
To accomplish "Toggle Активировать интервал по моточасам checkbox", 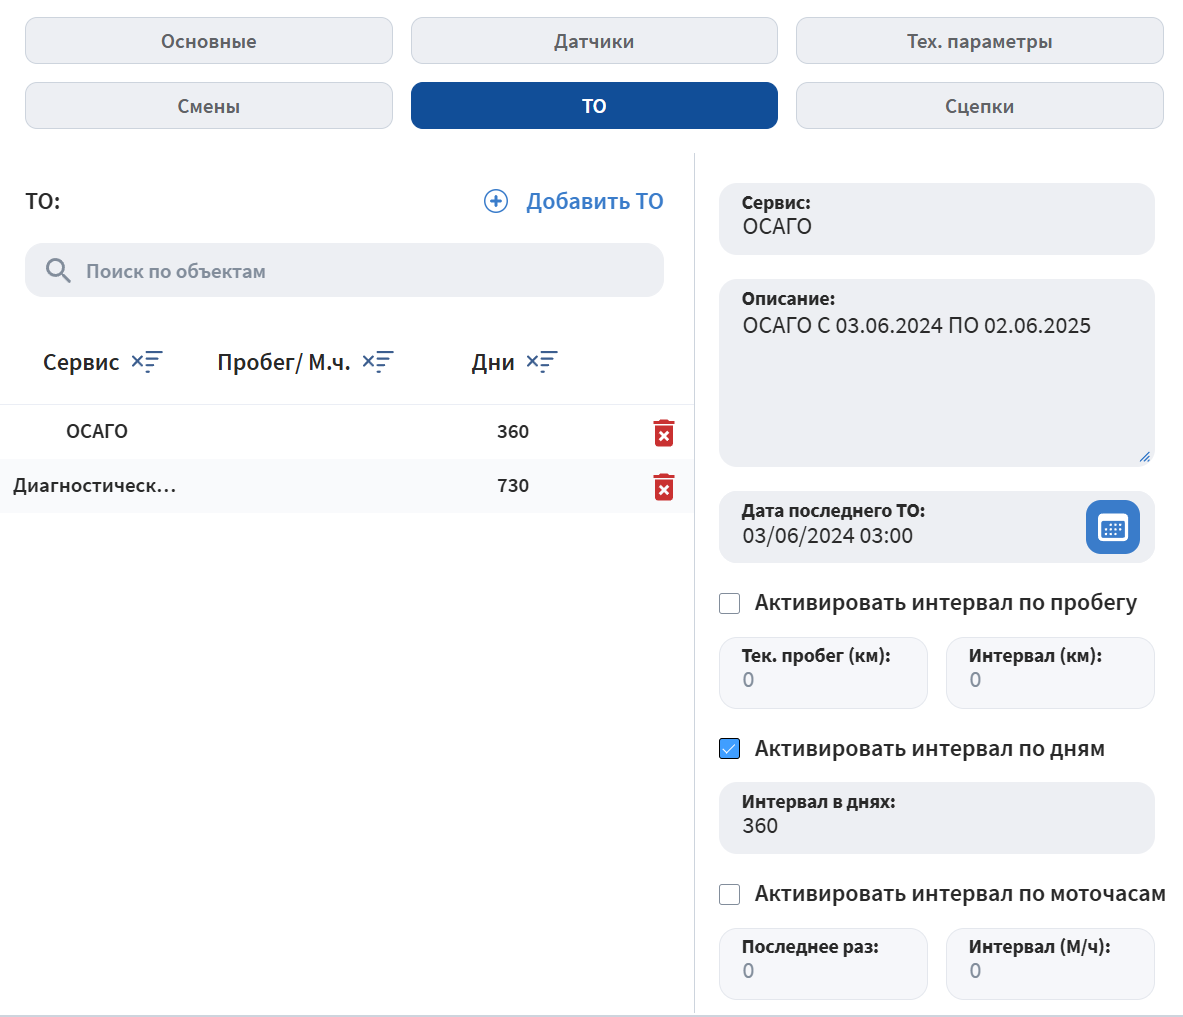I will tap(730, 894).
